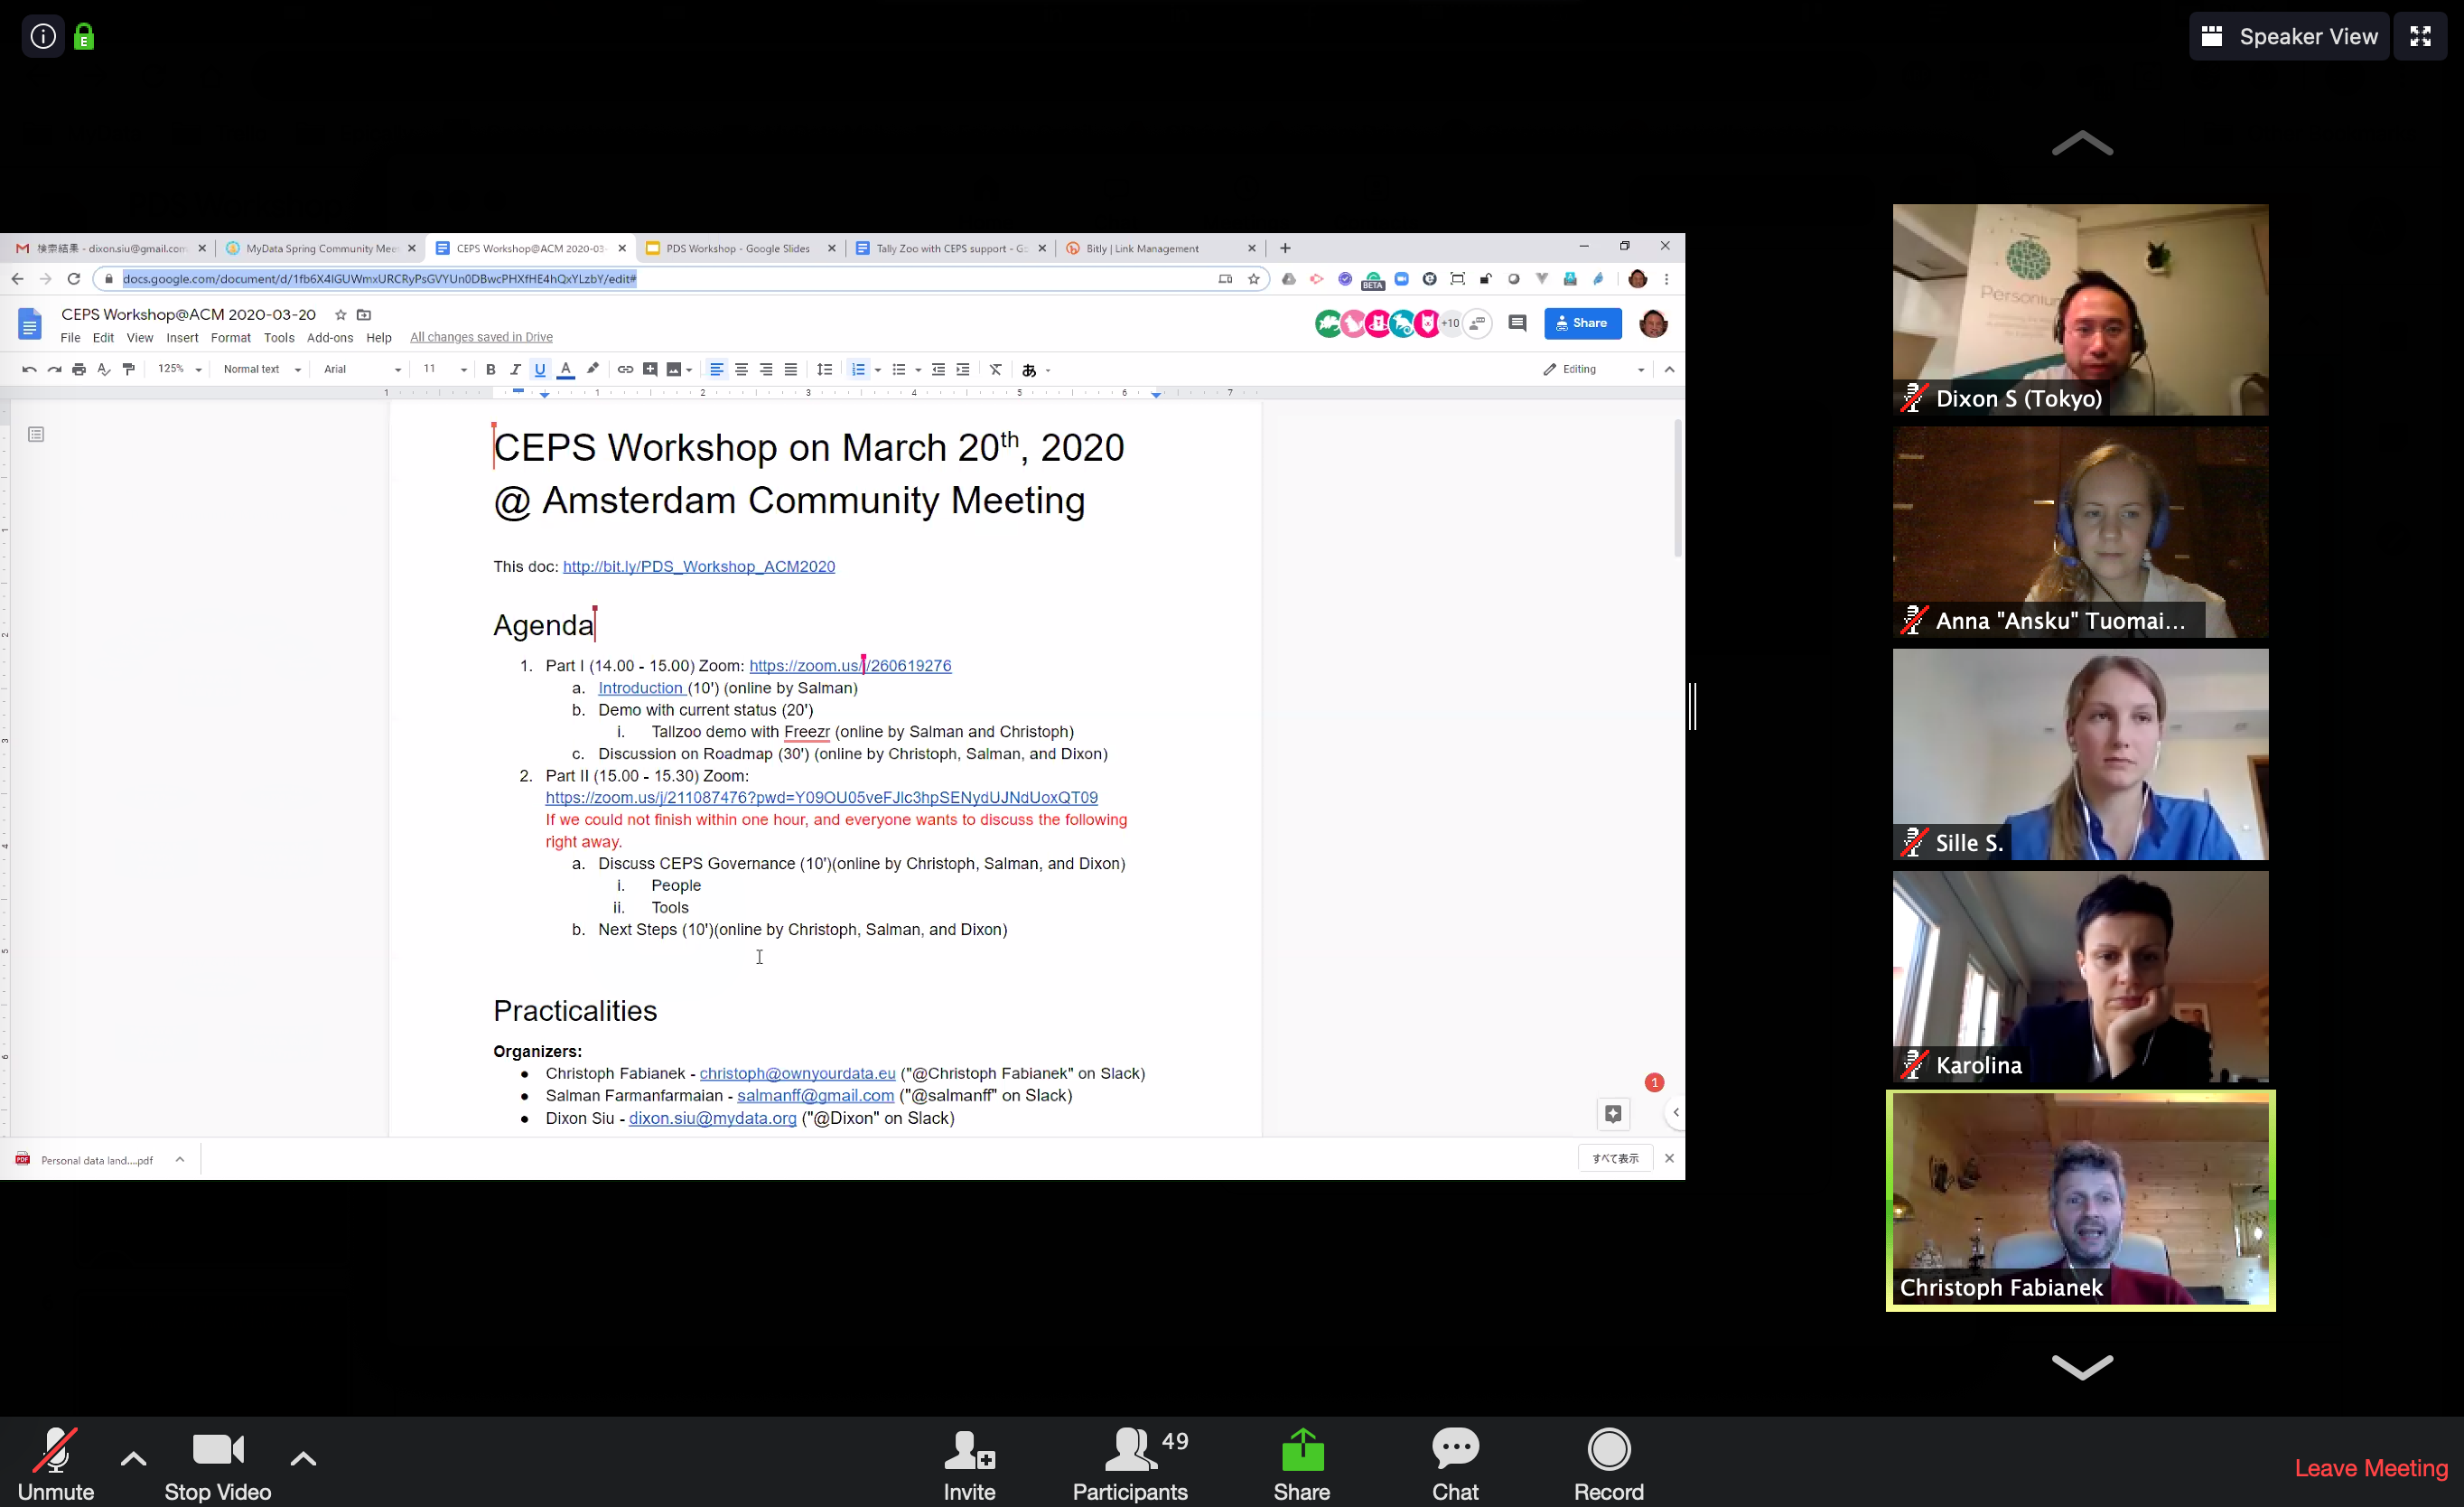Open the Format menu
The image size is (2464, 1507).
coord(231,337)
